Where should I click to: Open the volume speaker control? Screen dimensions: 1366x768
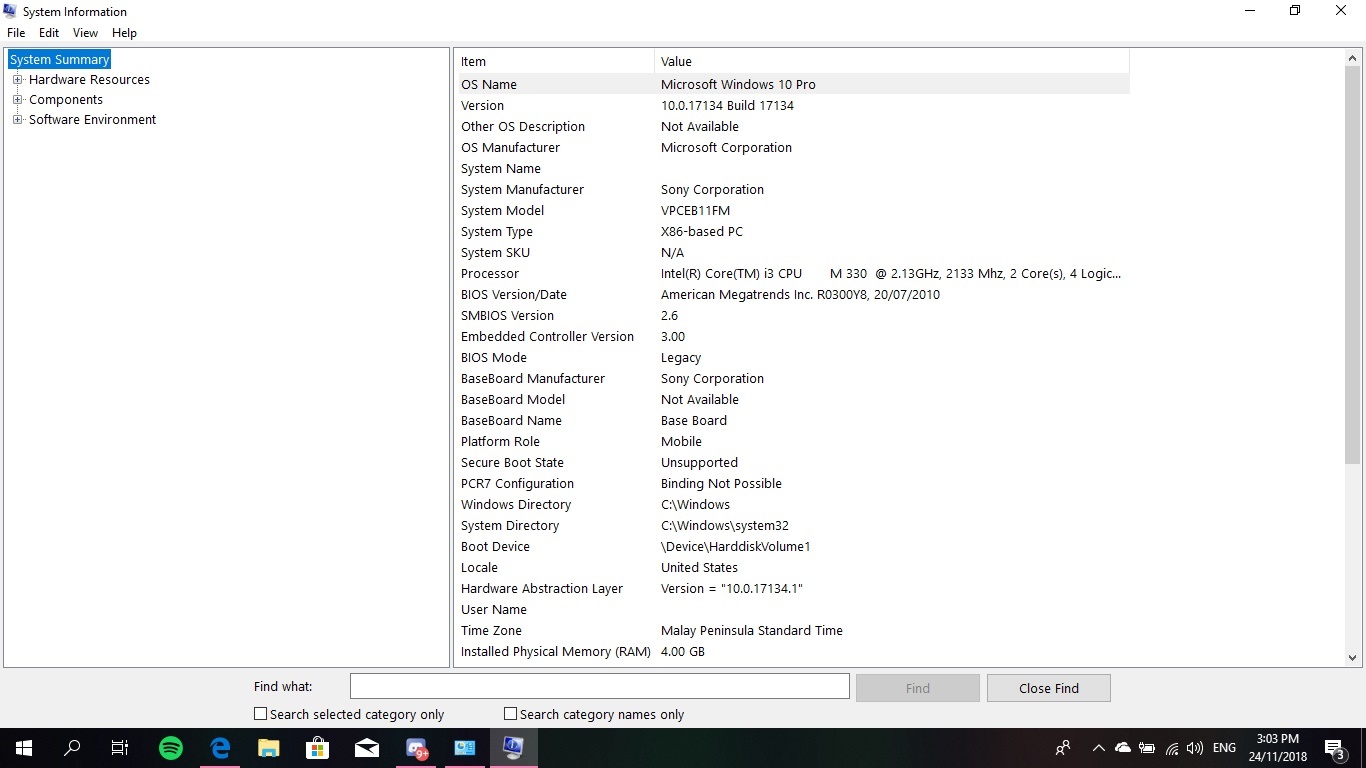pyautogui.click(x=1195, y=748)
